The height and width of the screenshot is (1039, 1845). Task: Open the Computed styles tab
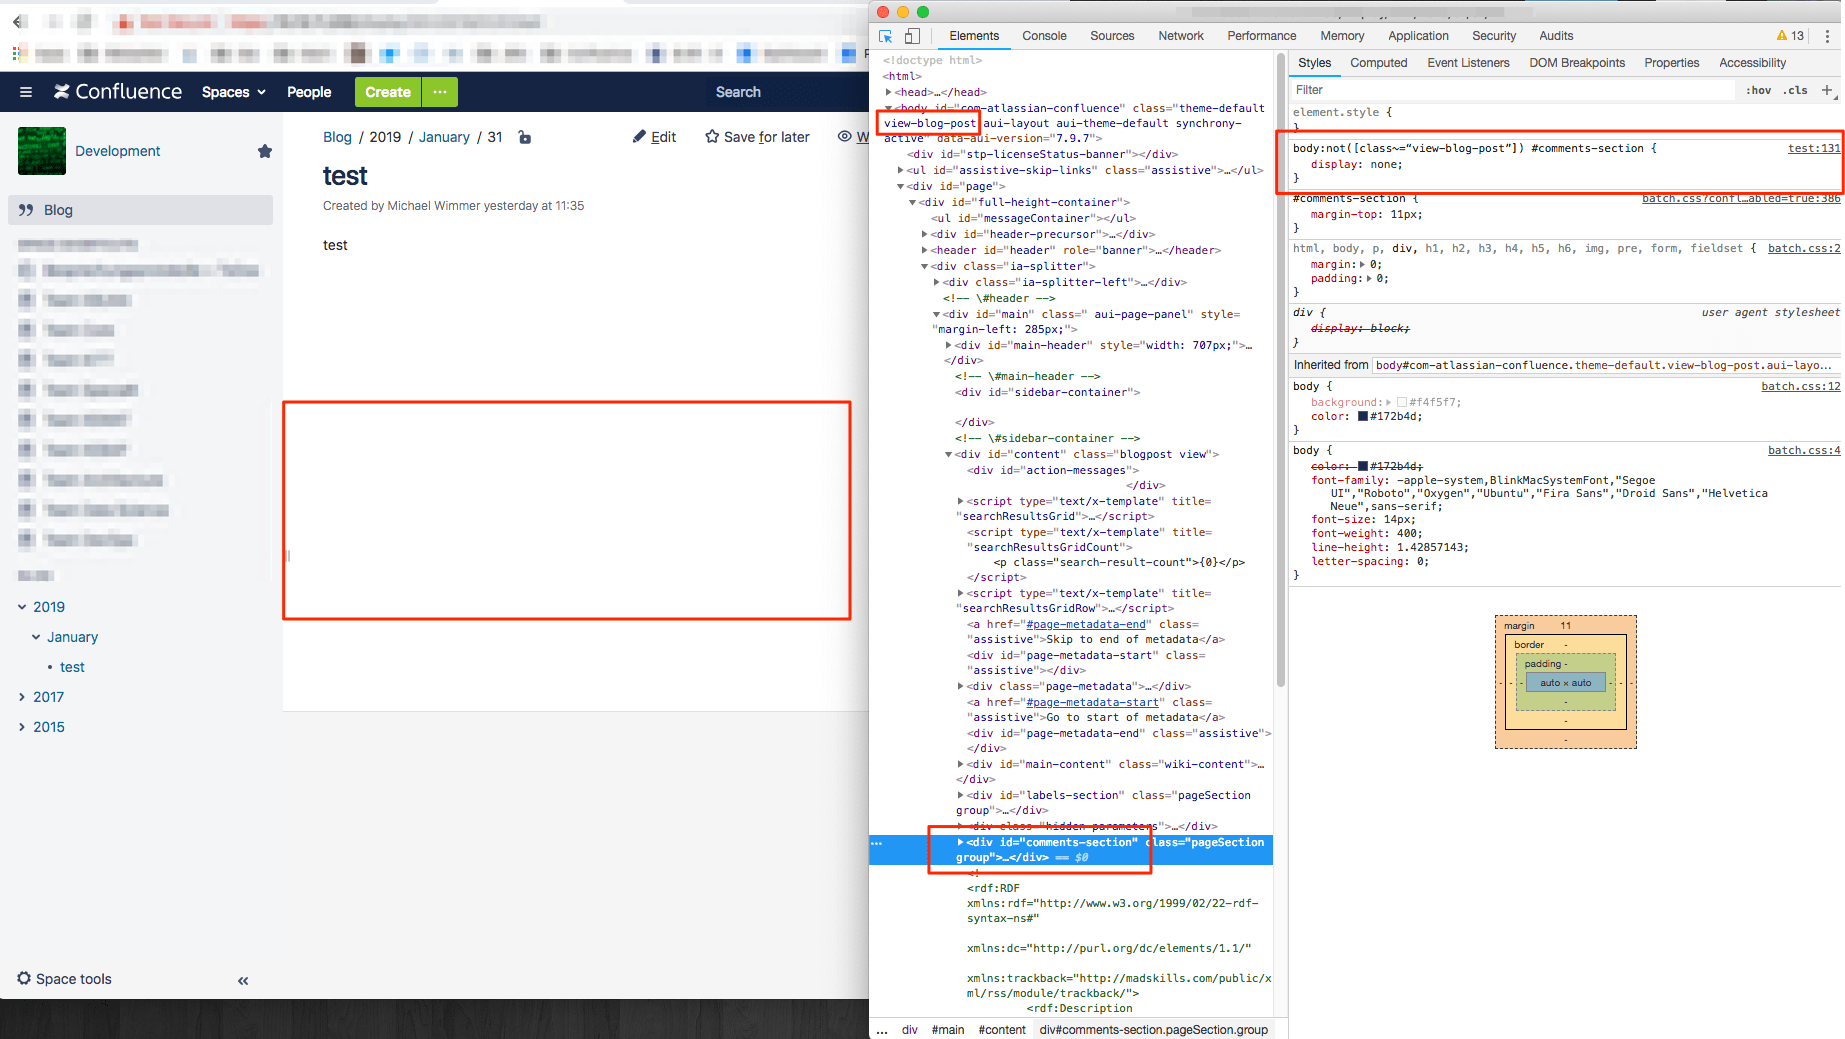tap(1378, 63)
